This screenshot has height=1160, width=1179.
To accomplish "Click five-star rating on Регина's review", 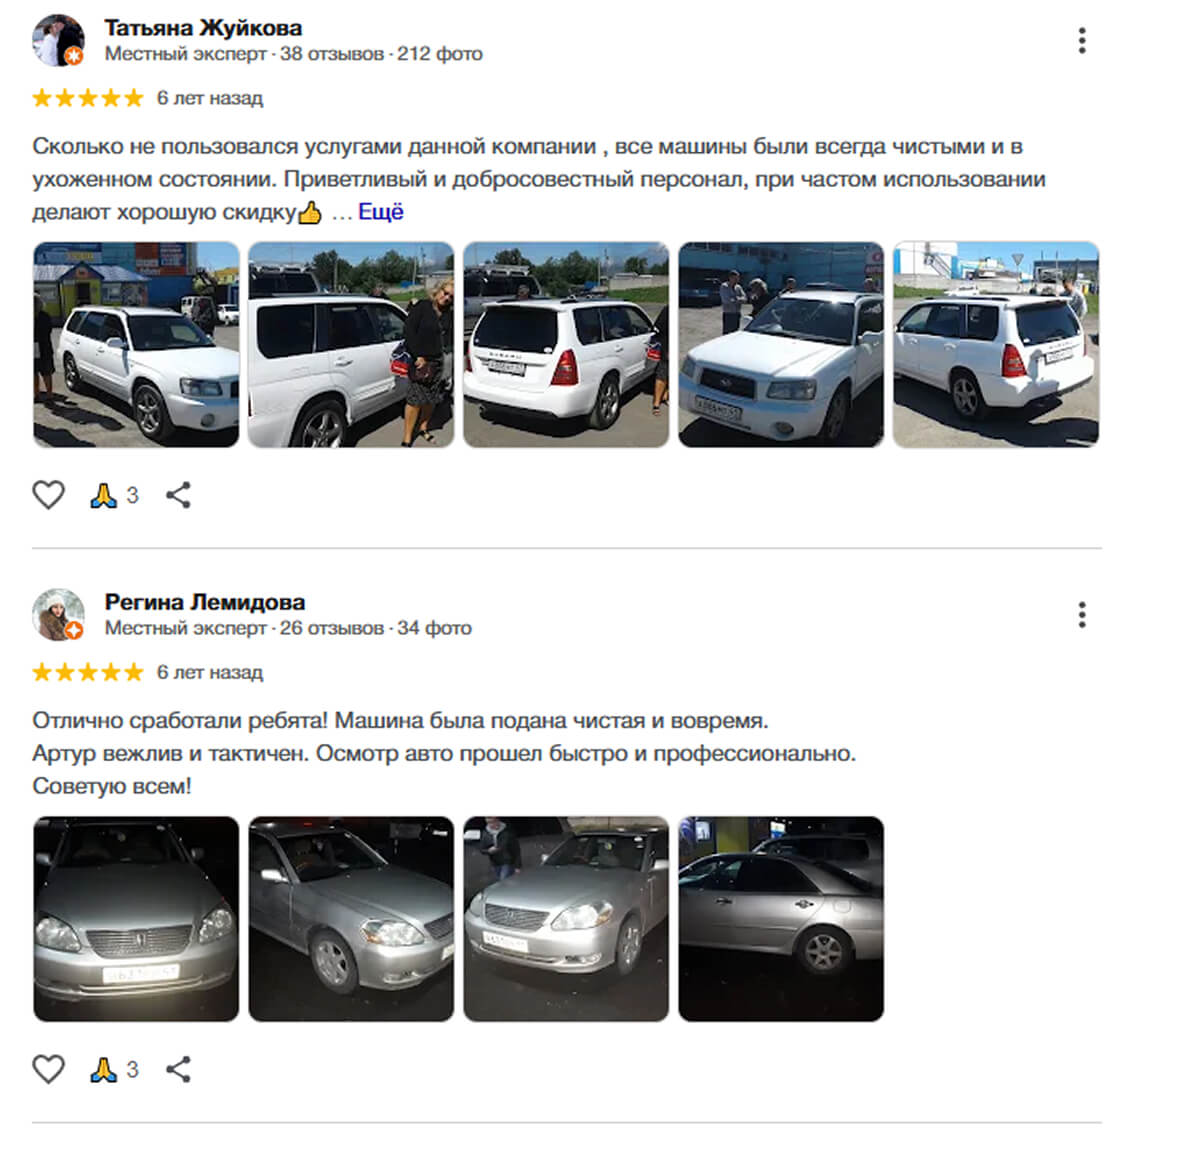I will click(88, 672).
